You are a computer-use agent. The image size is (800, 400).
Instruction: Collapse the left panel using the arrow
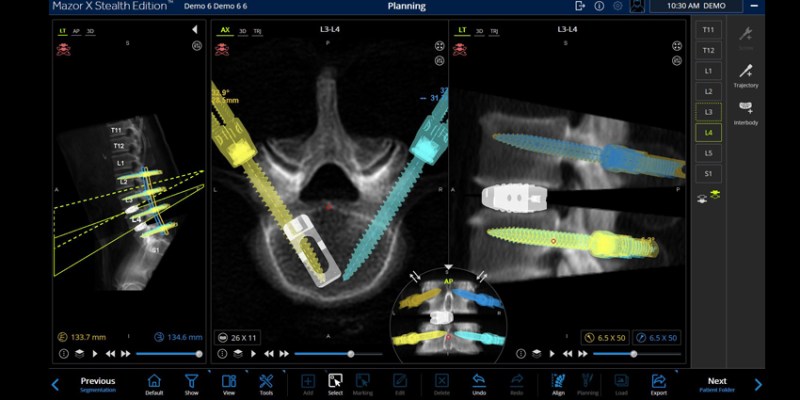(195, 30)
